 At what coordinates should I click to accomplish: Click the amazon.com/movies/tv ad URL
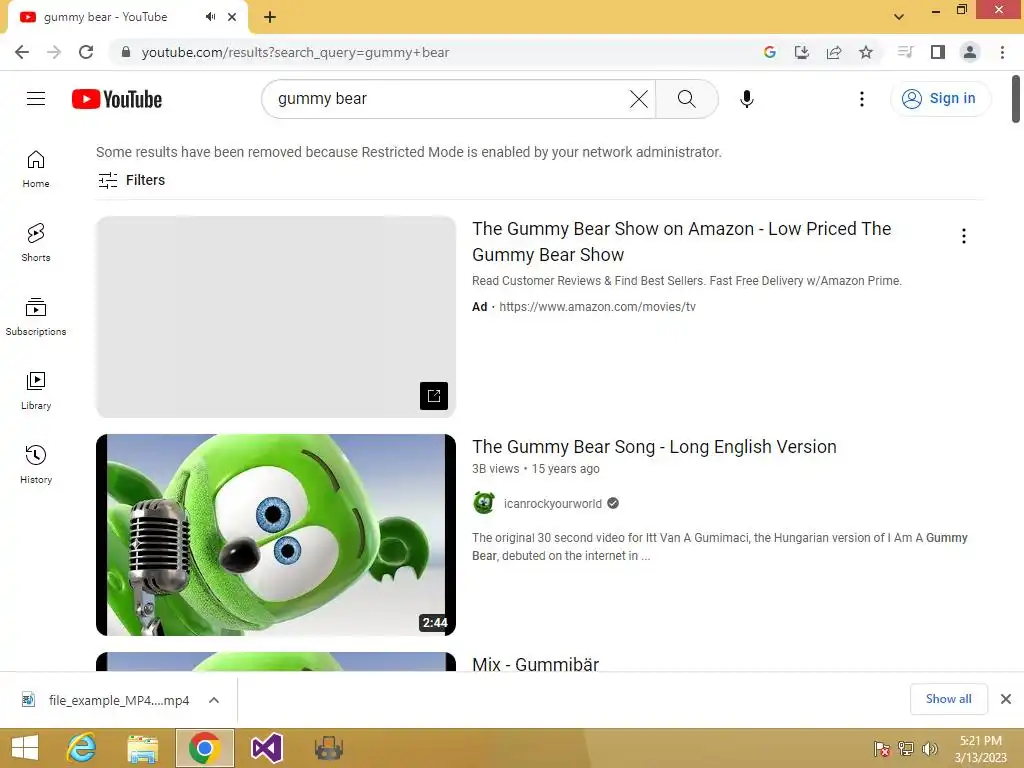[597, 307]
